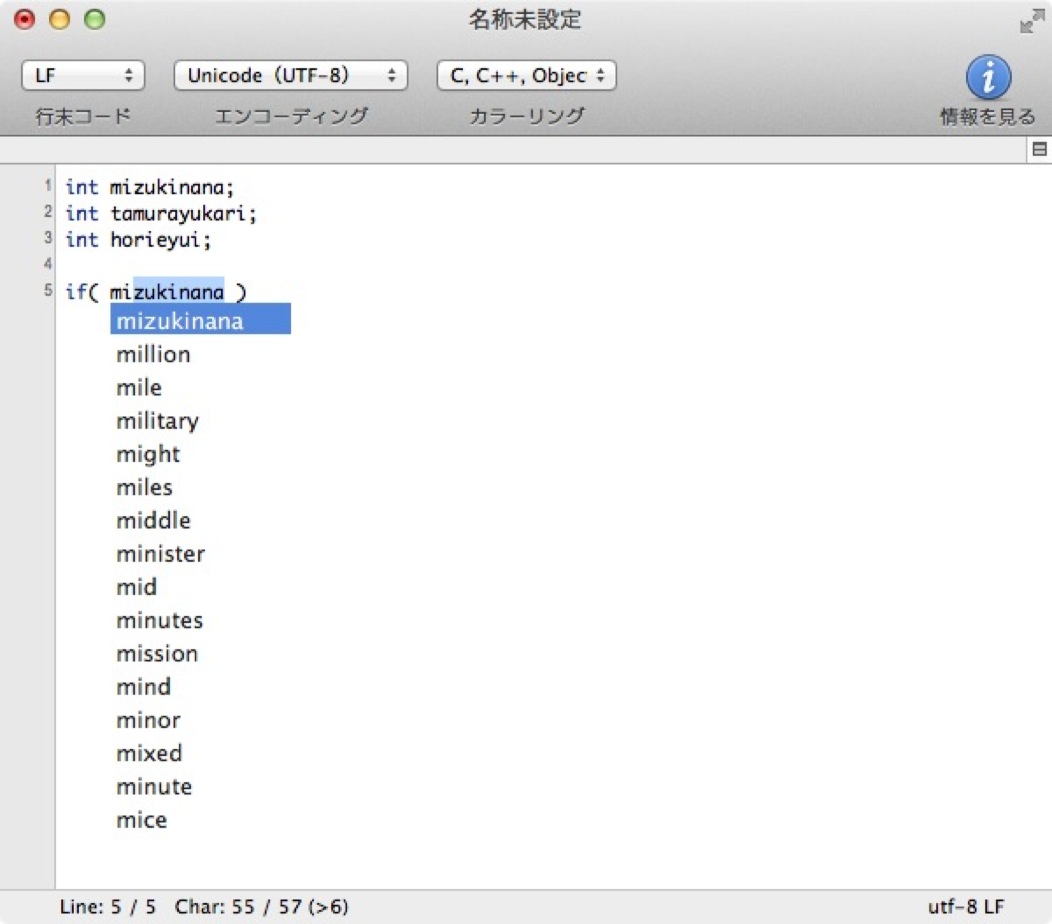
Task: Open the C, C++, Objec coloring dropdown
Action: [527, 75]
